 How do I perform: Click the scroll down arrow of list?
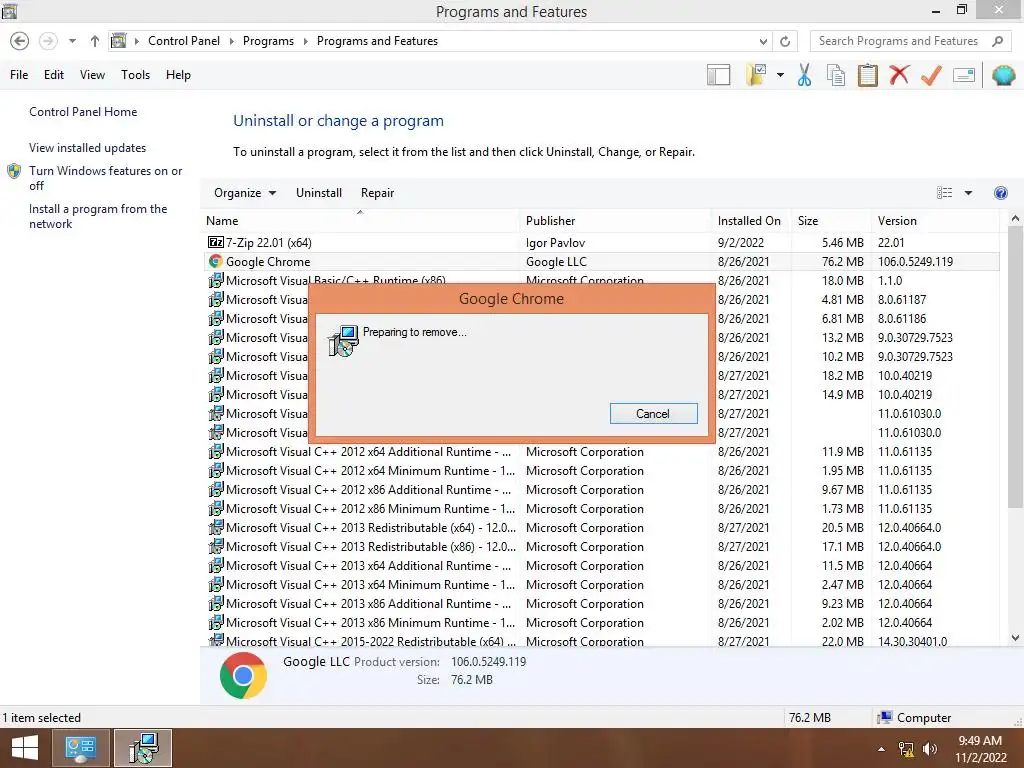click(1015, 638)
